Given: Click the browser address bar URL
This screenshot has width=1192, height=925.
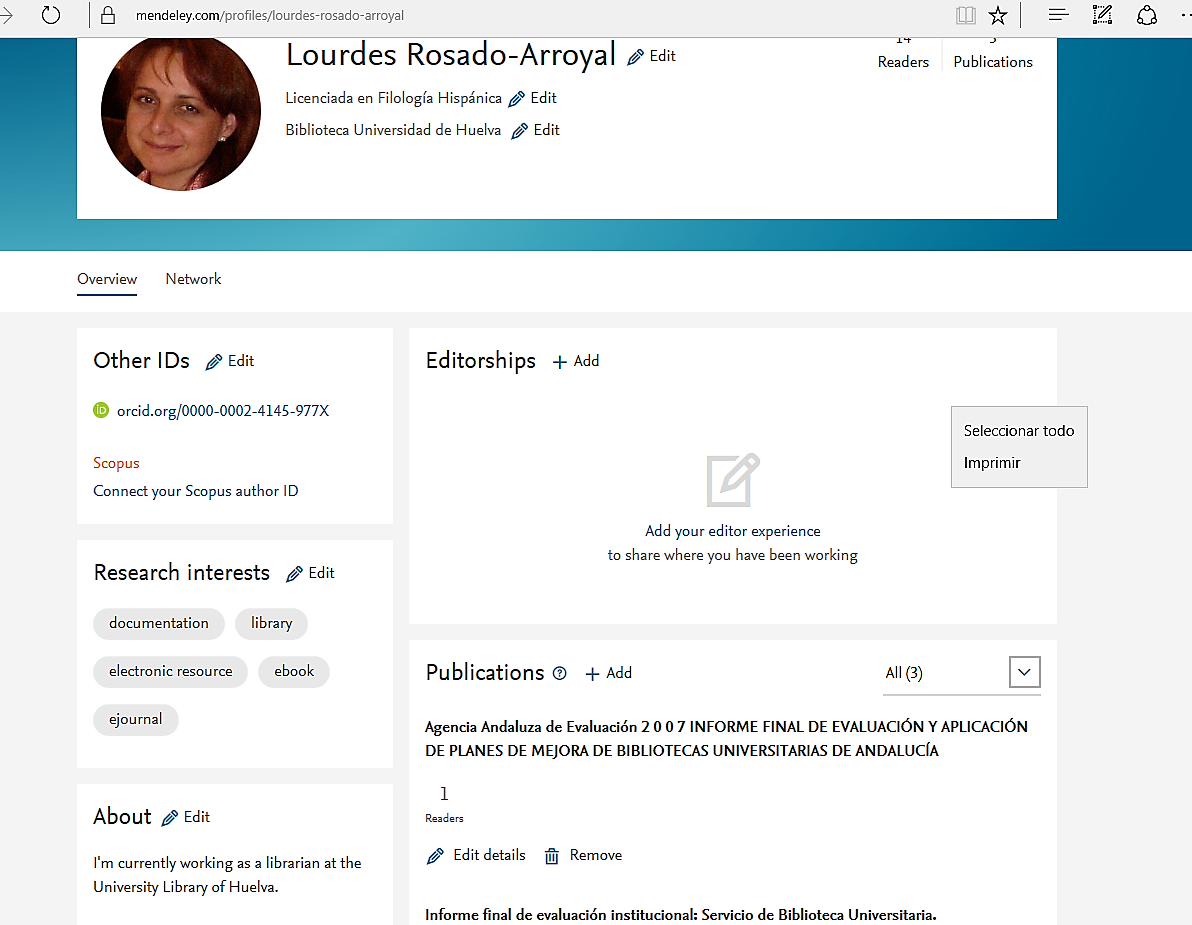Looking at the screenshot, I should 270,15.
